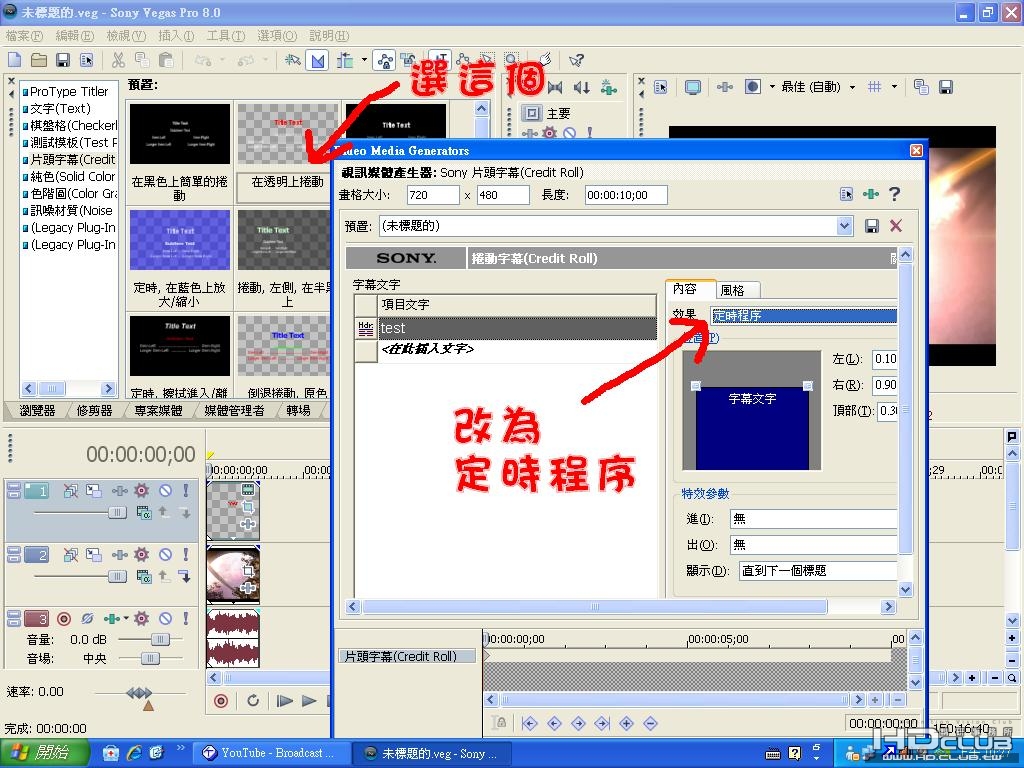1024x768 pixels.
Task: Copy snapshot to clipboard icon in preview
Action: point(921,87)
